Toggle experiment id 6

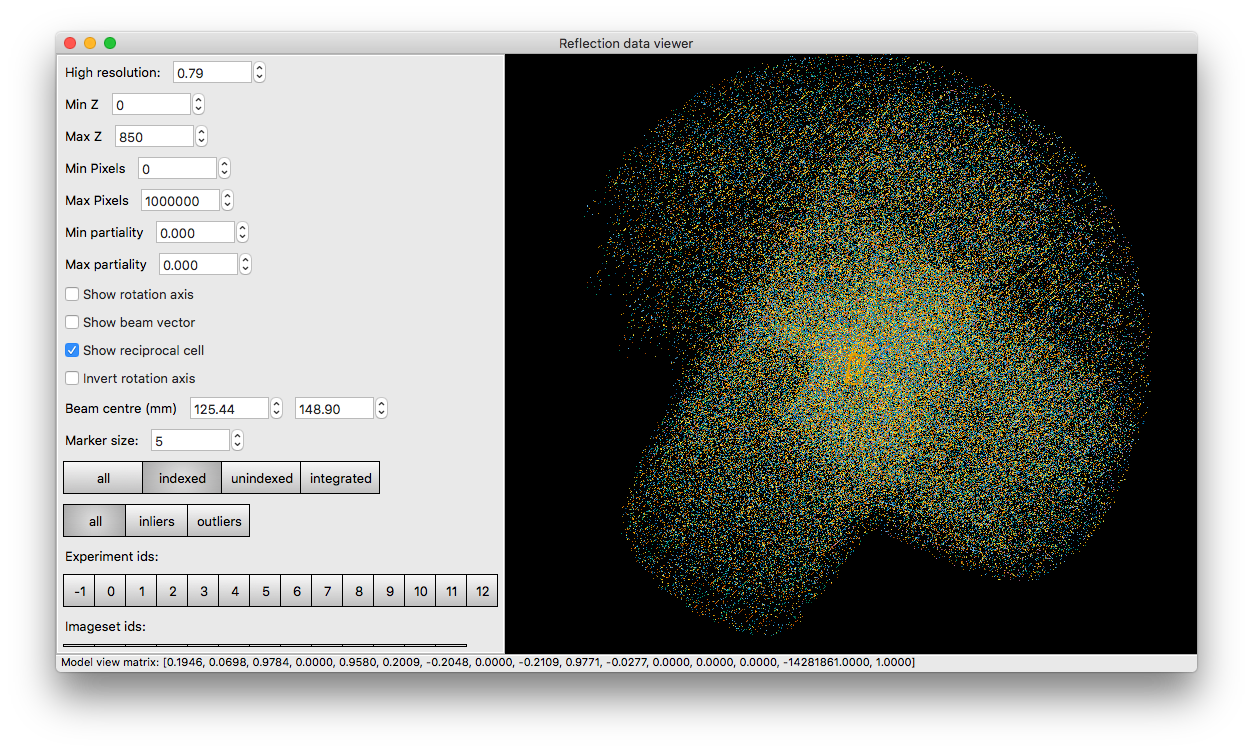[x=296, y=591]
